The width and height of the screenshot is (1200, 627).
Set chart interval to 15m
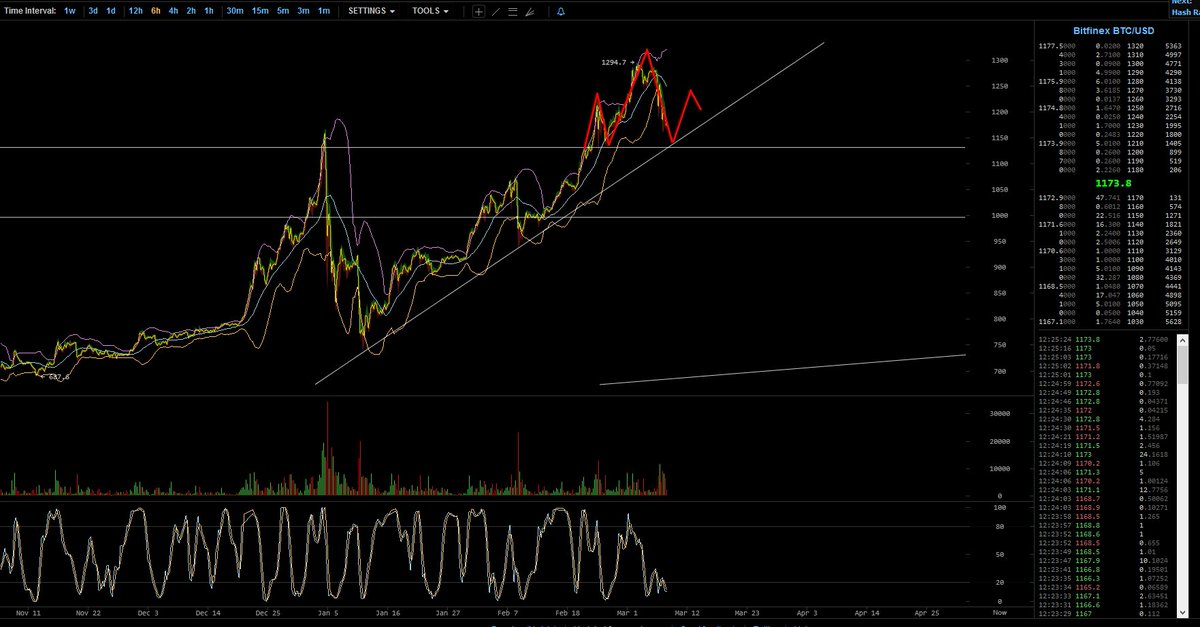[x=260, y=11]
